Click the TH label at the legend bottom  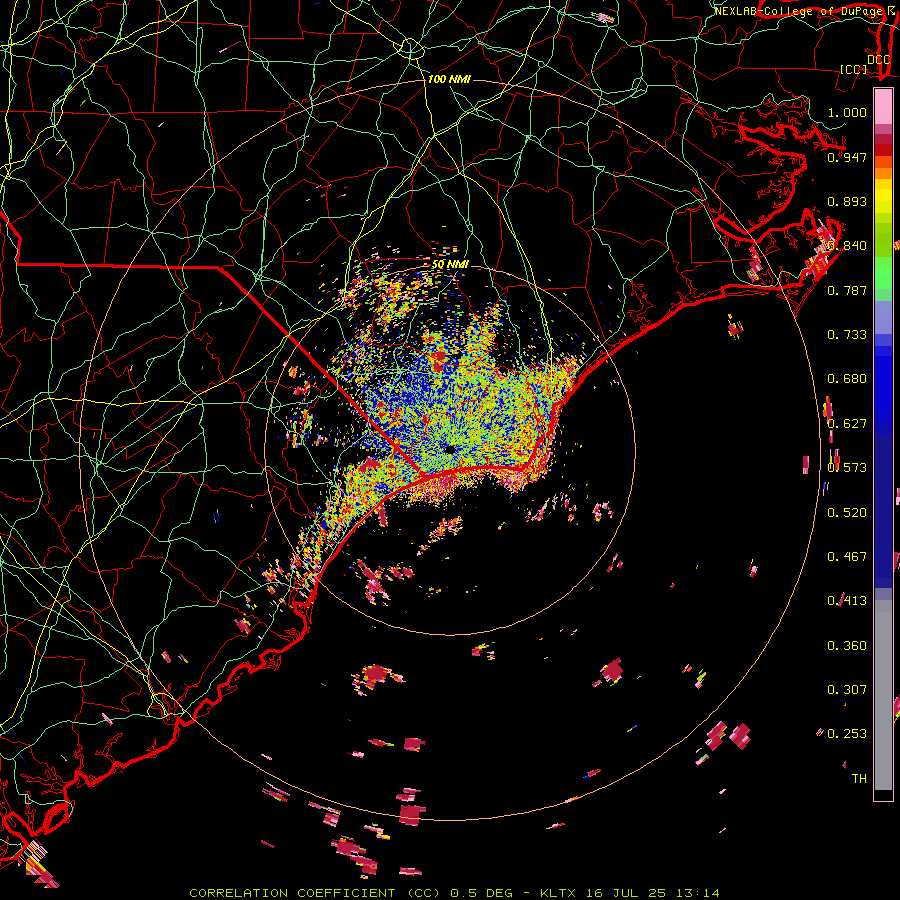(x=859, y=779)
